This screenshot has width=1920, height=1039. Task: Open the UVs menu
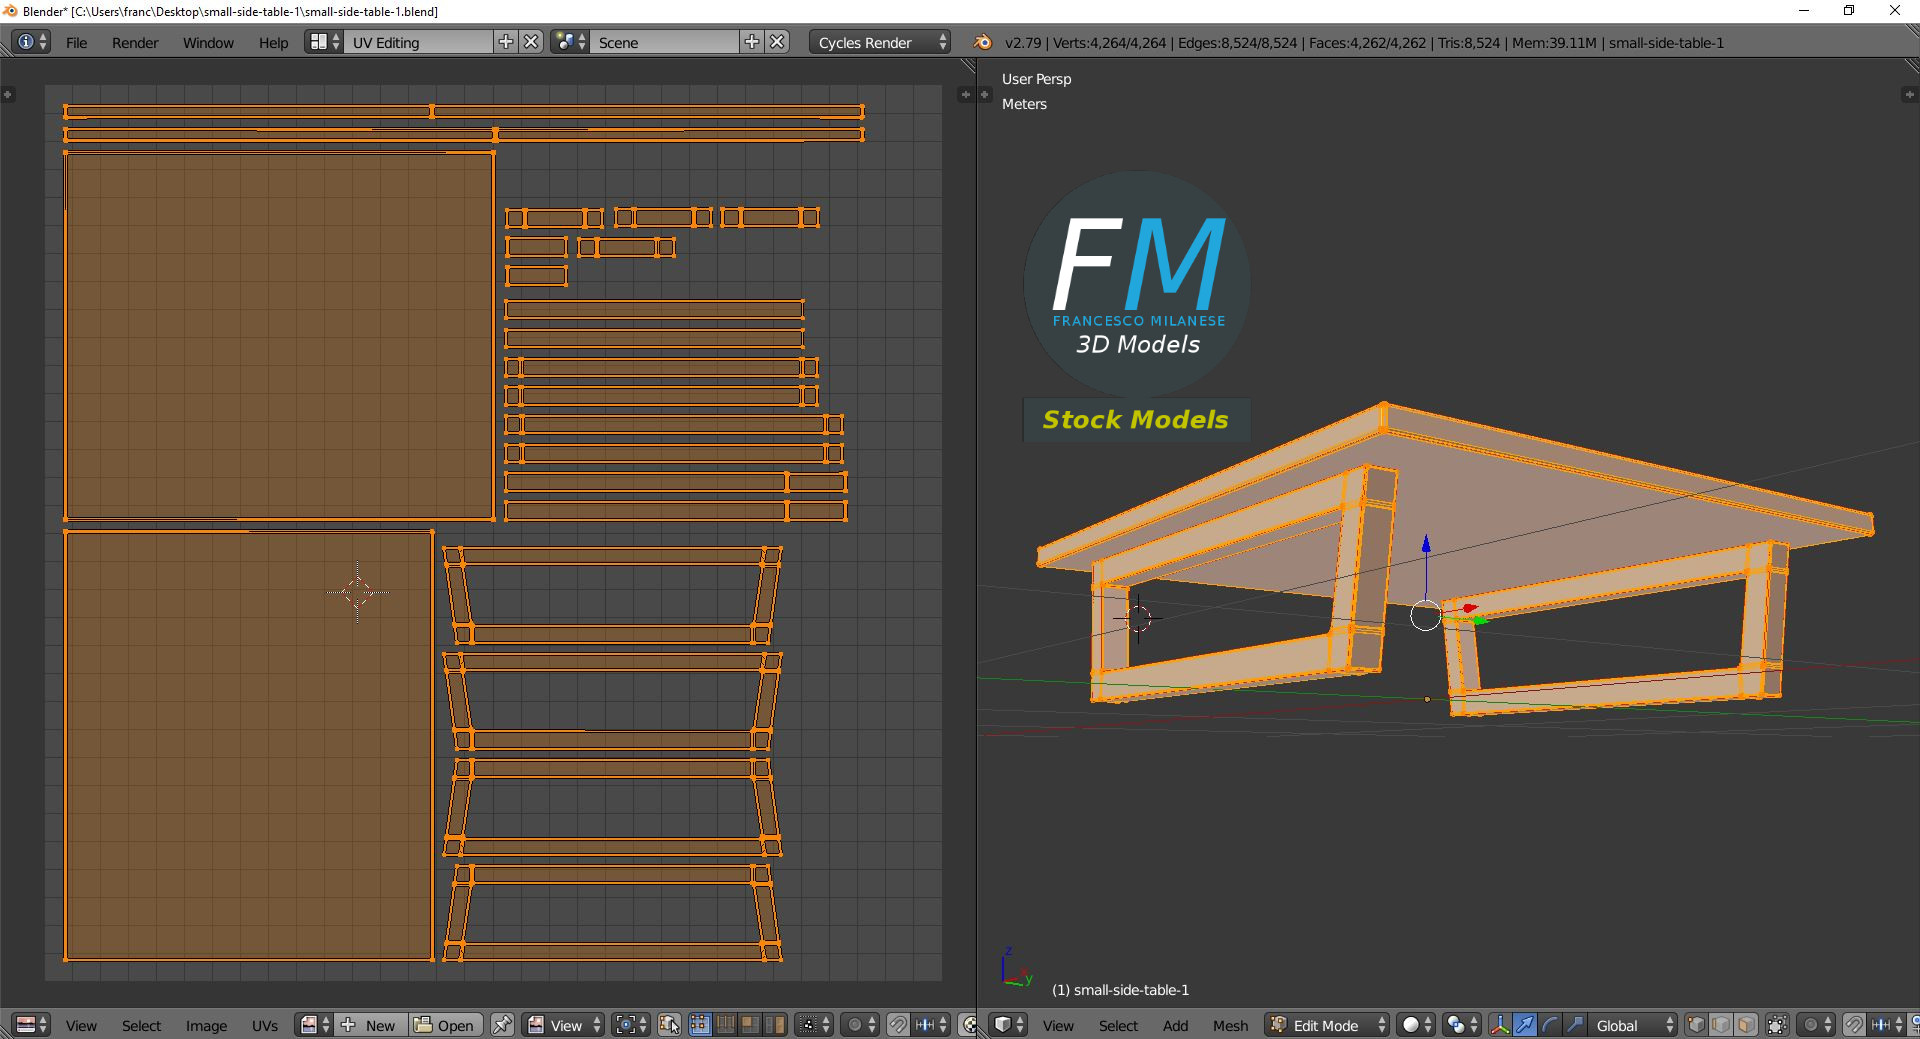click(x=265, y=1025)
